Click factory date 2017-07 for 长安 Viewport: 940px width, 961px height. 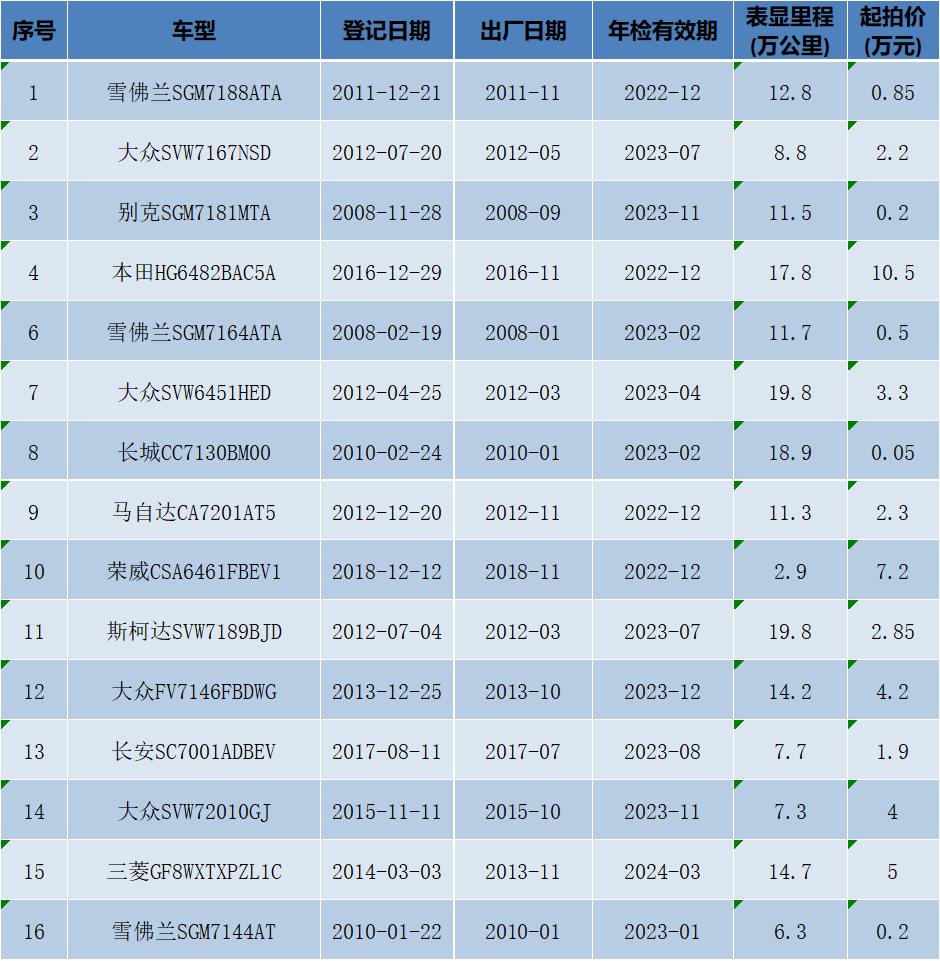[523, 751]
